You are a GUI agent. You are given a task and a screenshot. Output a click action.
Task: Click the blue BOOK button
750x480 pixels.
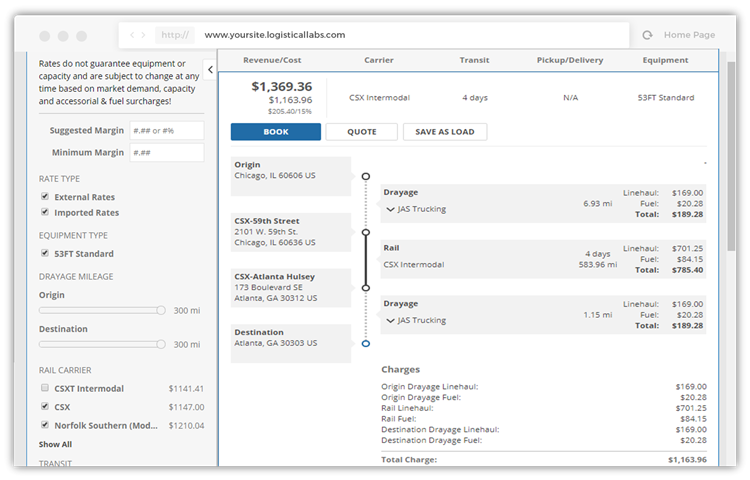coord(276,132)
